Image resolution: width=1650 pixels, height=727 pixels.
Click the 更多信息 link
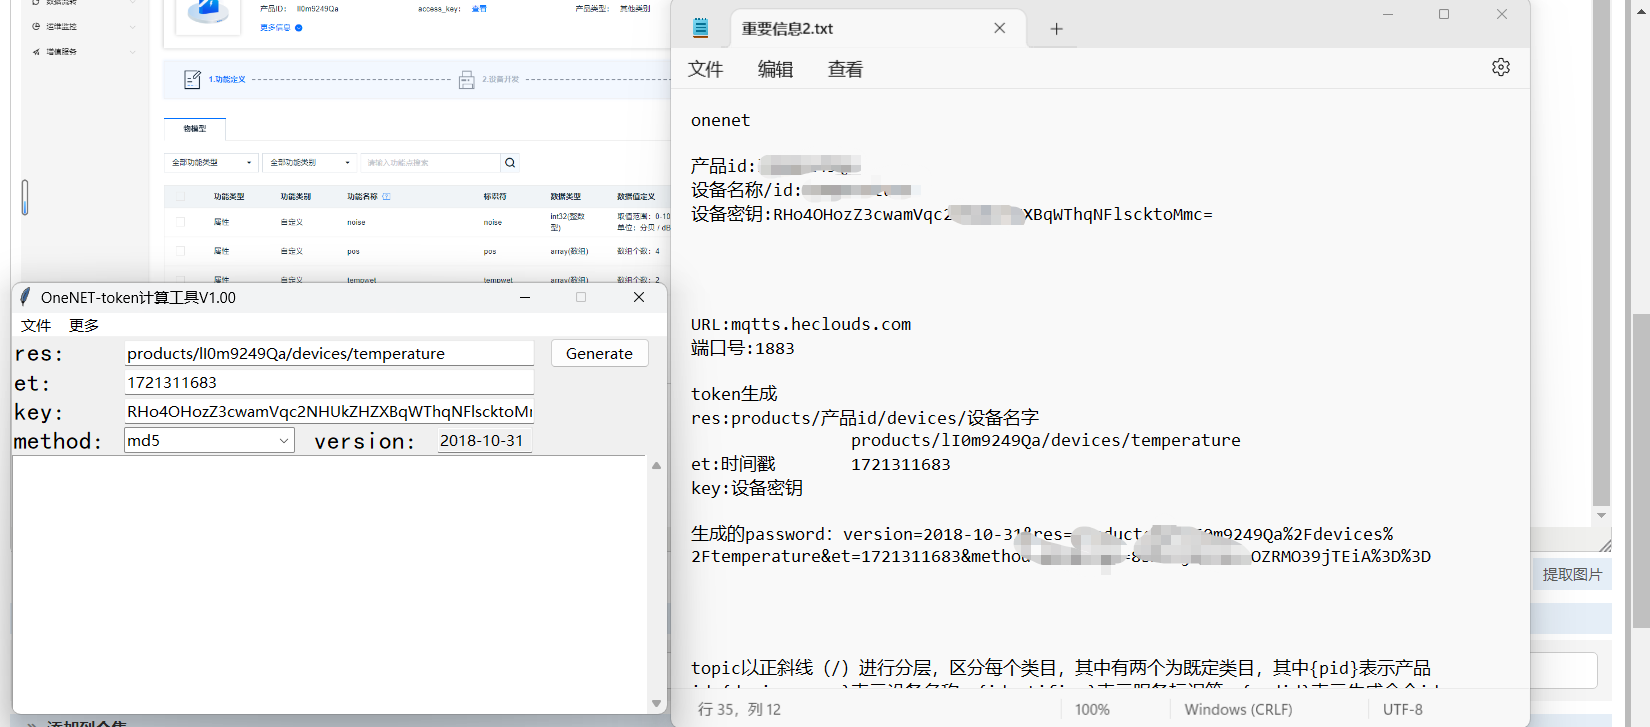[275, 28]
